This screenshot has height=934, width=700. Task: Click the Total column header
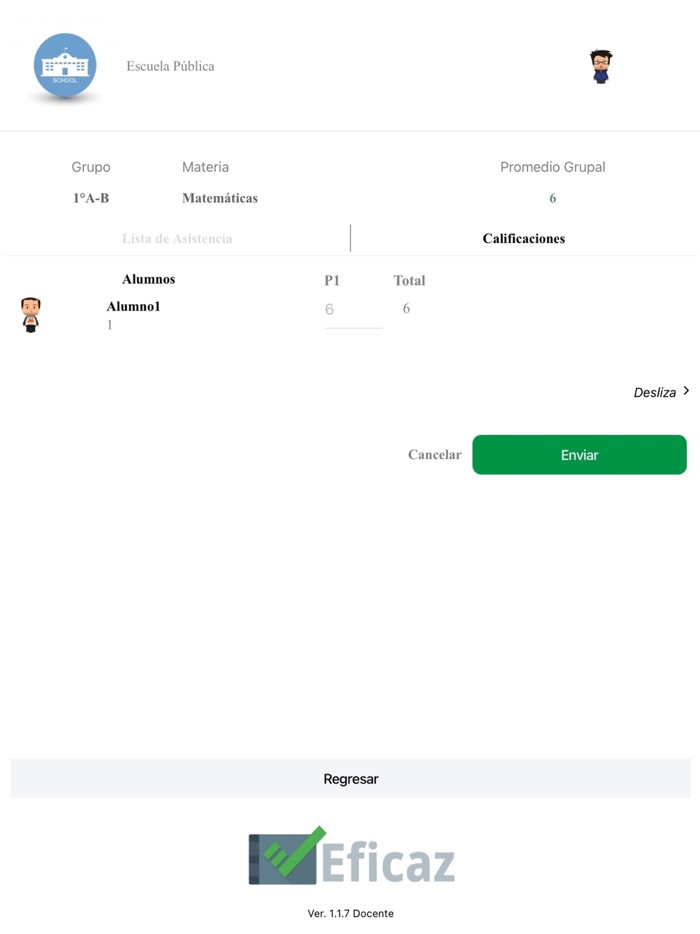point(409,281)
